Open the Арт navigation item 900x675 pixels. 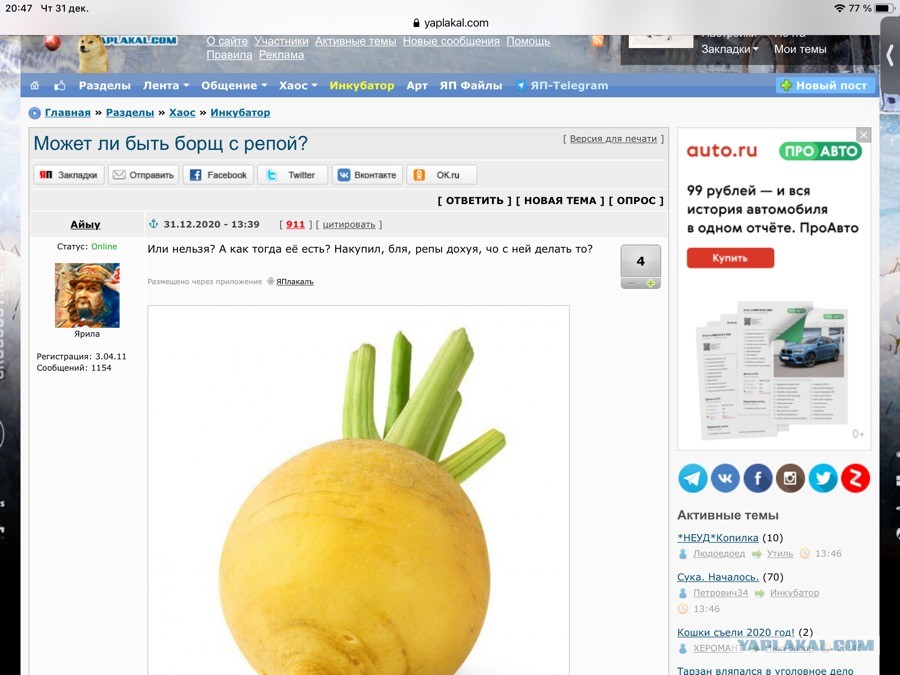(417, 86)
